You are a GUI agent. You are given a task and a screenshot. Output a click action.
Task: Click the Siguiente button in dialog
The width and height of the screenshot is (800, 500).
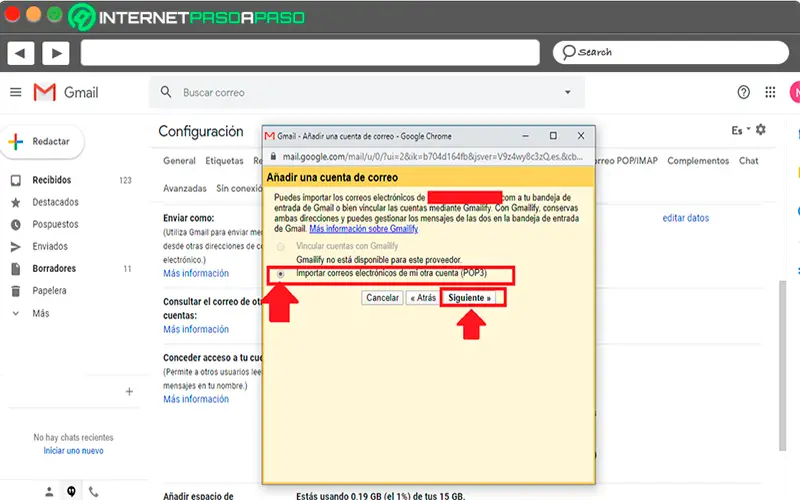pos(469,297)
